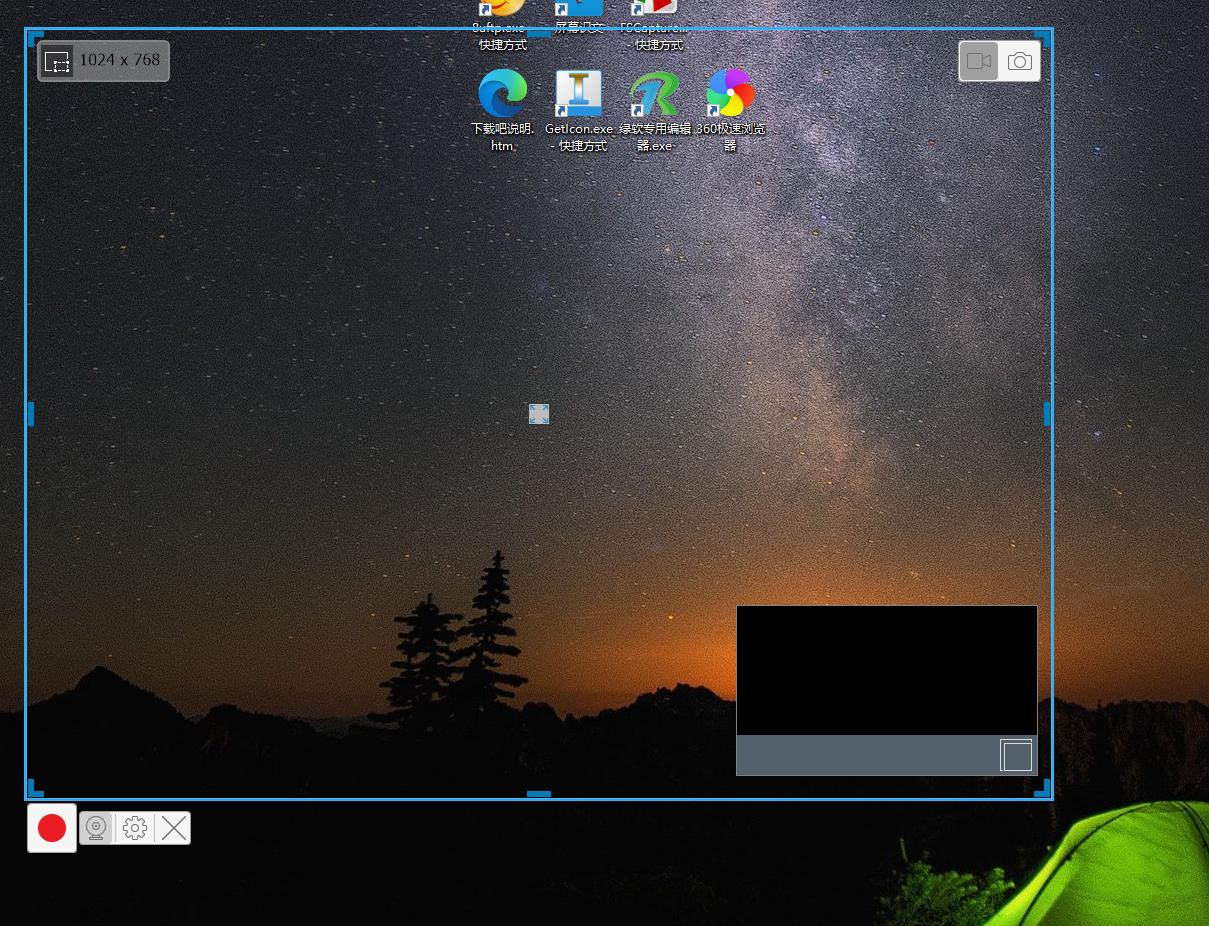Open recorder settings via the gear icon
This screenshot has height=926, width=1209.
coord(135,828)
